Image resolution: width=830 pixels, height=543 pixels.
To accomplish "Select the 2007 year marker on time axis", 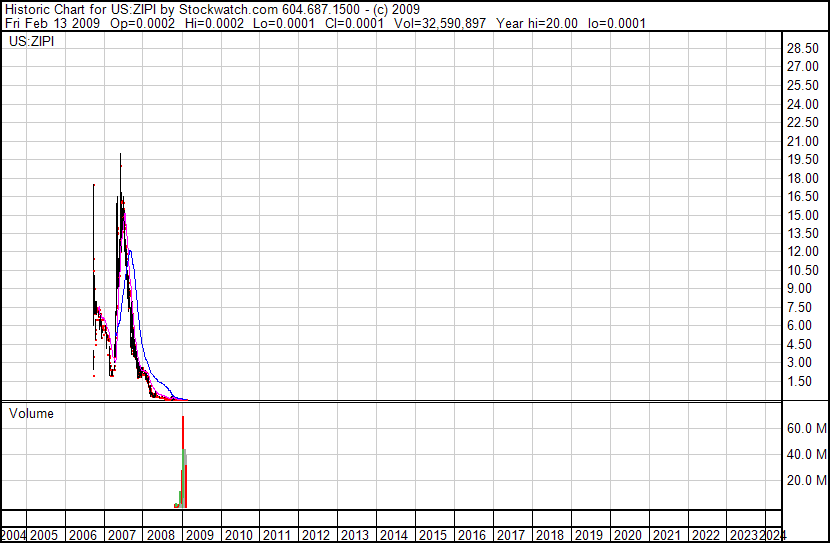I will tap(123, 535).
